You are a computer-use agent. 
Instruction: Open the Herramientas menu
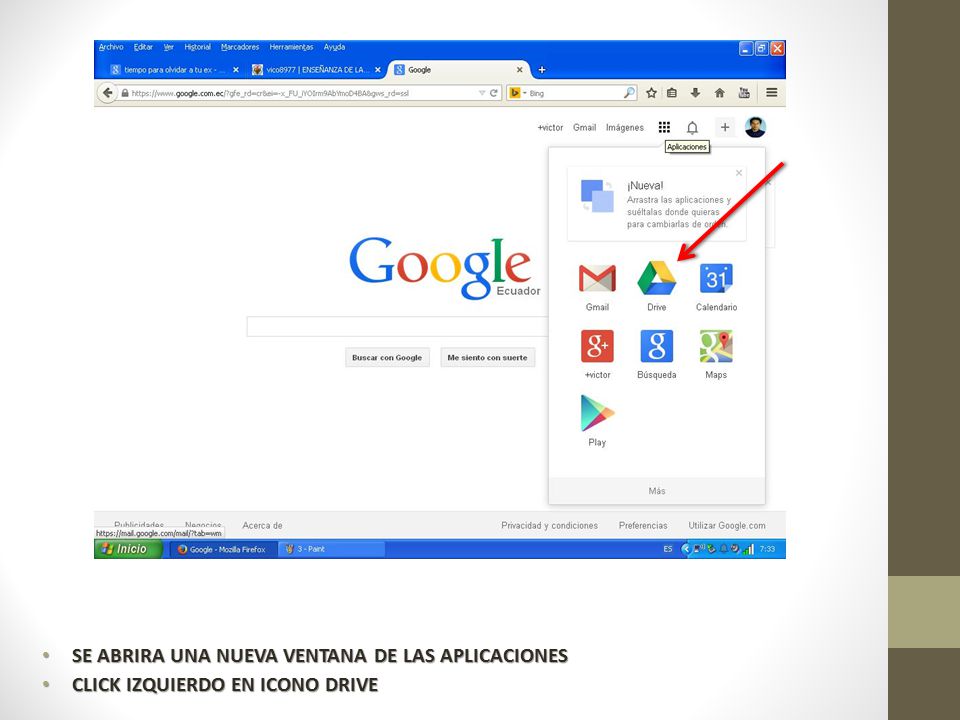coord(291,47)
